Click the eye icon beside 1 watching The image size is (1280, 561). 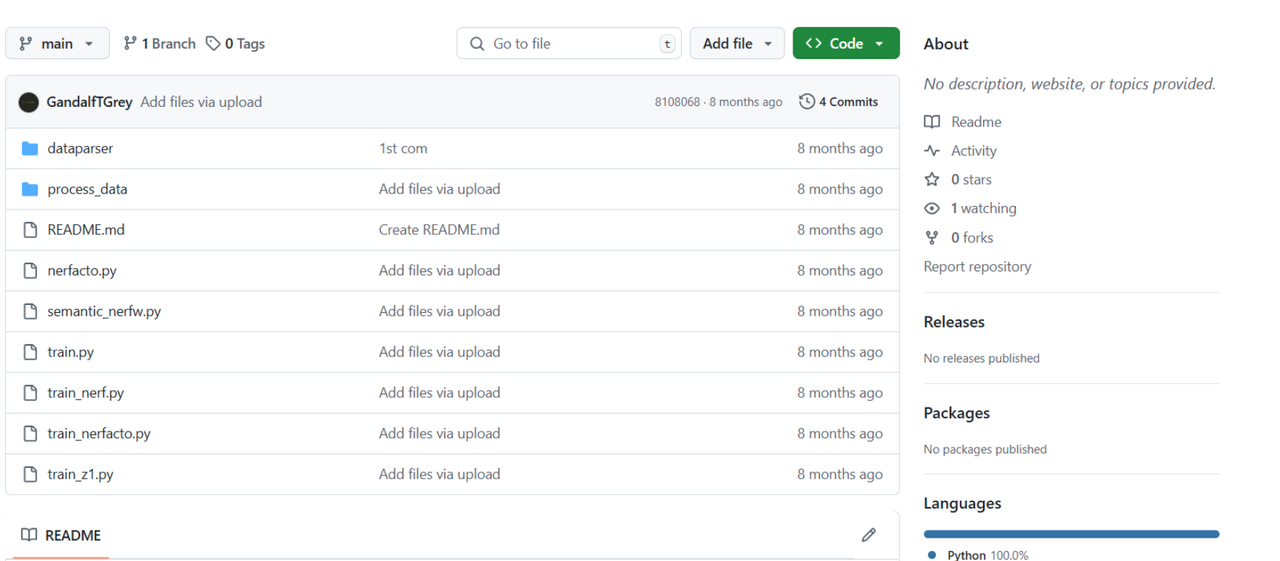coord(932,209)
